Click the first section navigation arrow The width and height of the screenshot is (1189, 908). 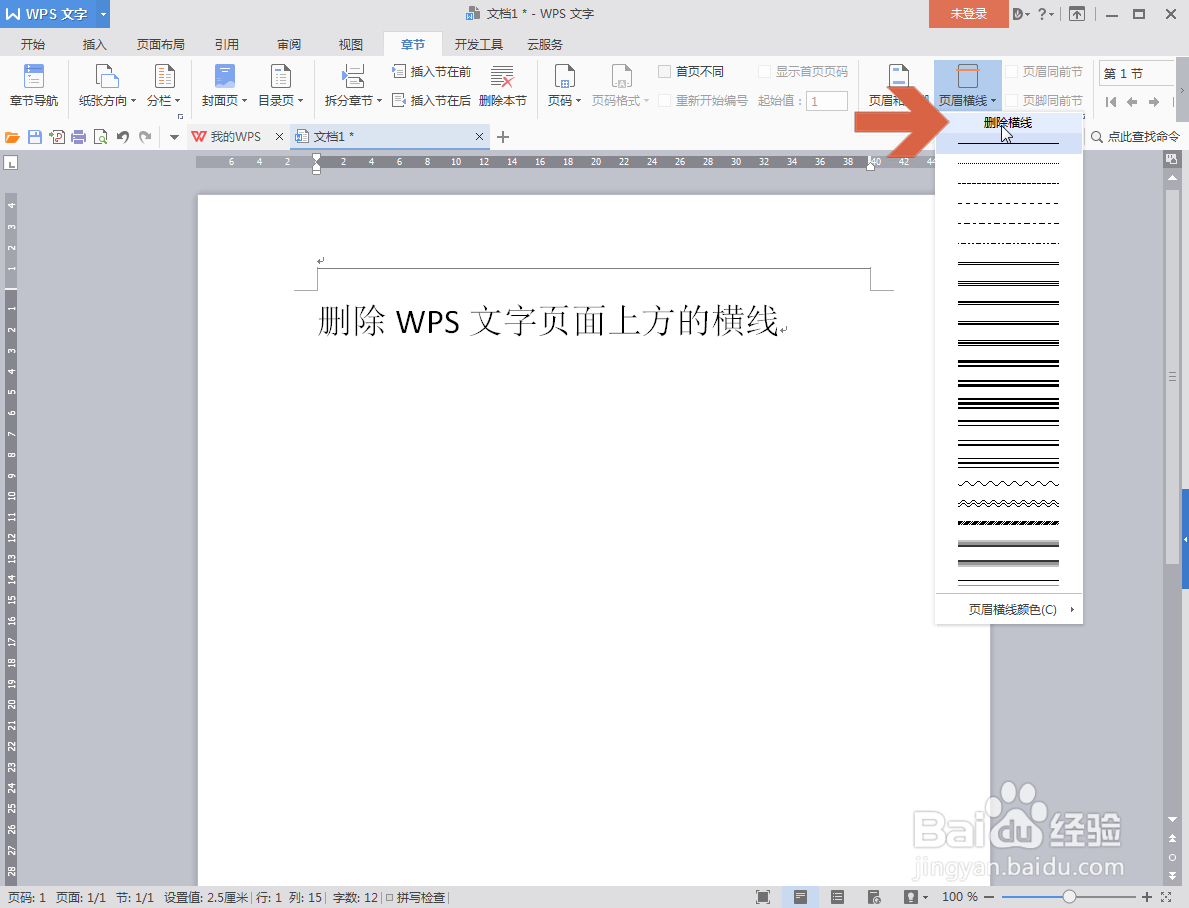coord(1111,102)
